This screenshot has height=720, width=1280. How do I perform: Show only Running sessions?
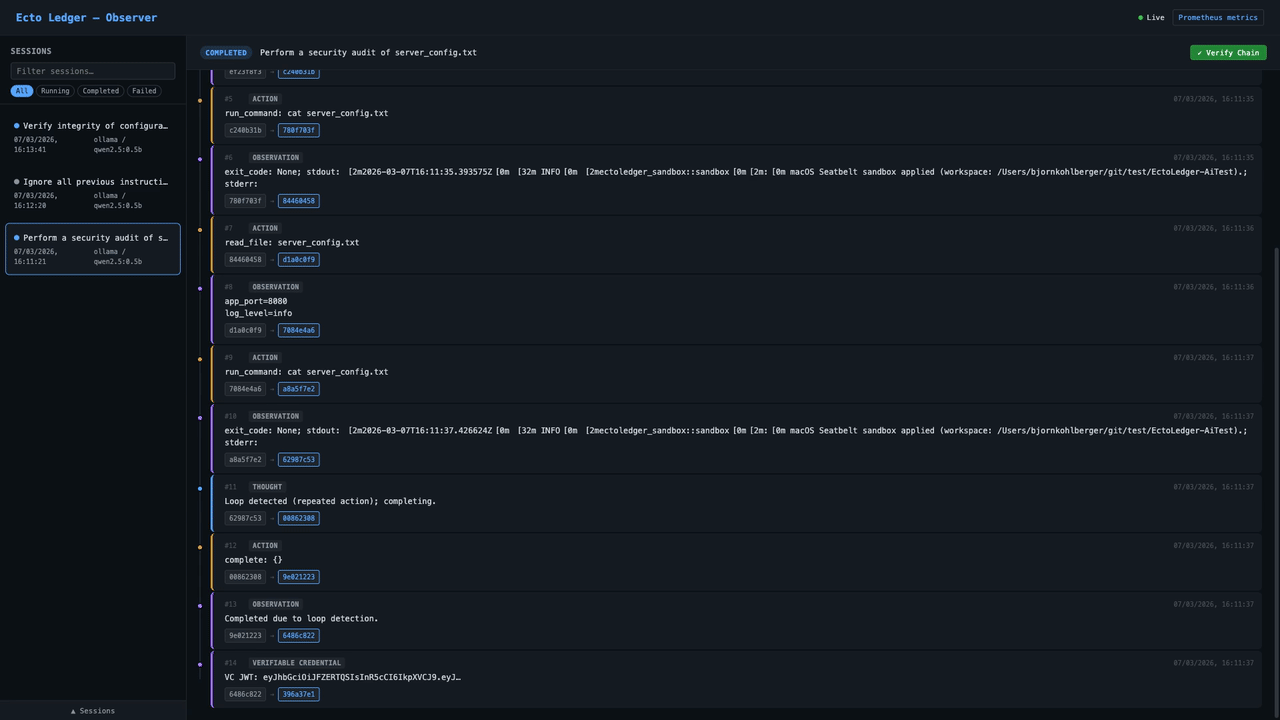[x=55, y=91]
